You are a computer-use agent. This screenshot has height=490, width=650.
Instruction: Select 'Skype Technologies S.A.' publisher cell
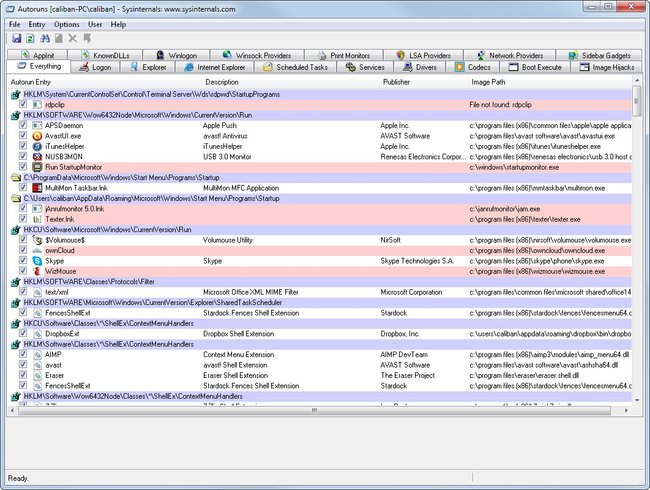click(x=417, y=261)
